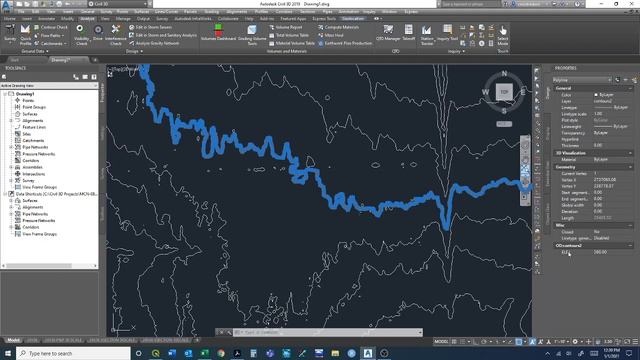Open the Survey tool in Ground Data
The image size is (640, 360).
tap(10, 33)
